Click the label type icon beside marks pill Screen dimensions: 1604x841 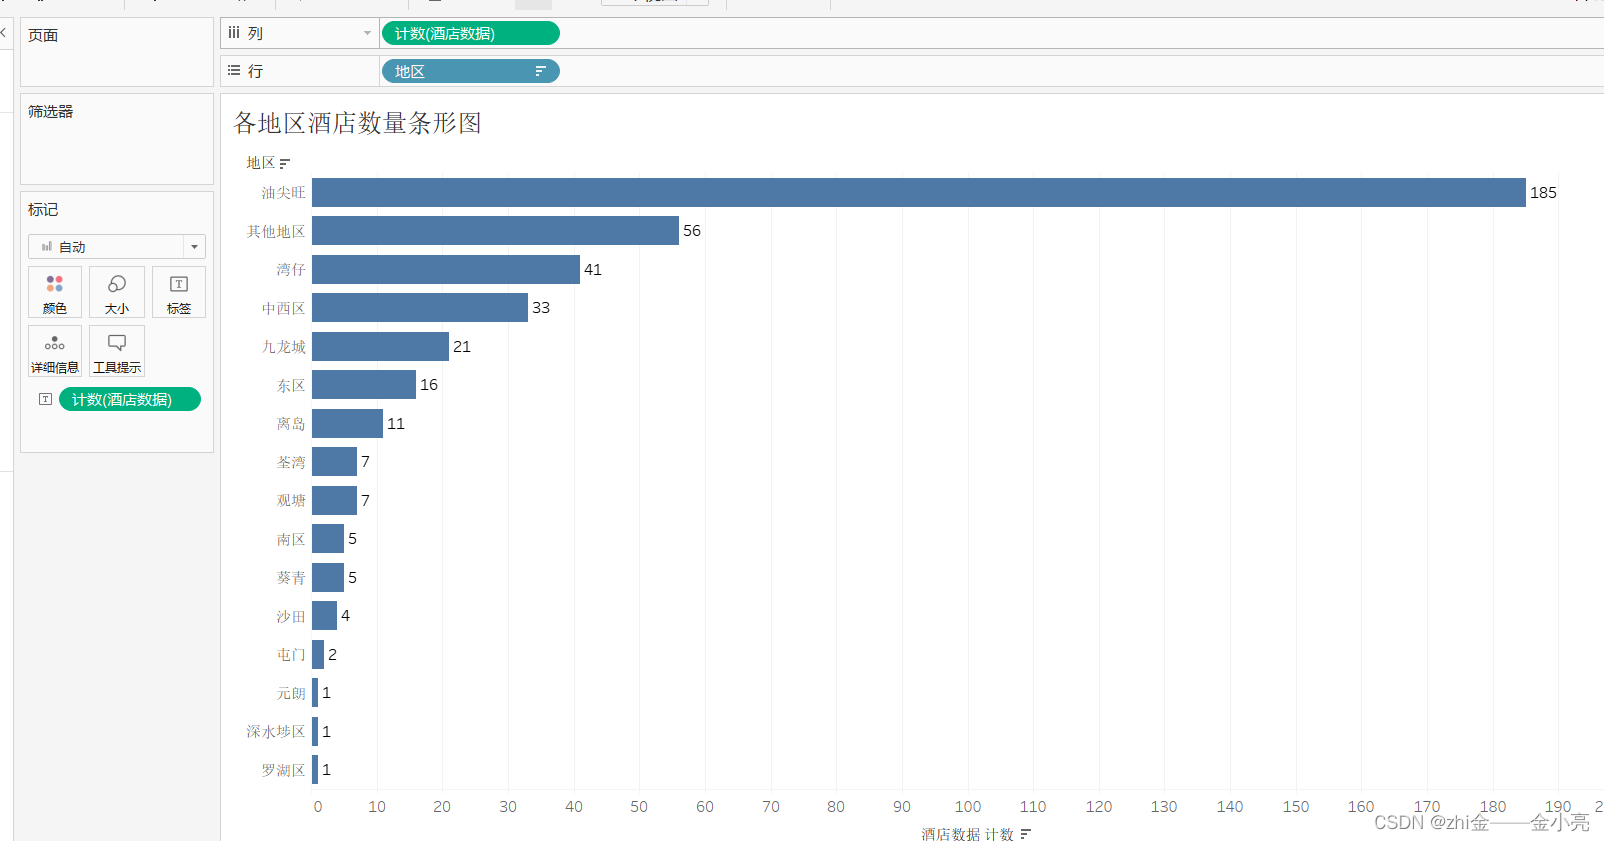(45, 399)
